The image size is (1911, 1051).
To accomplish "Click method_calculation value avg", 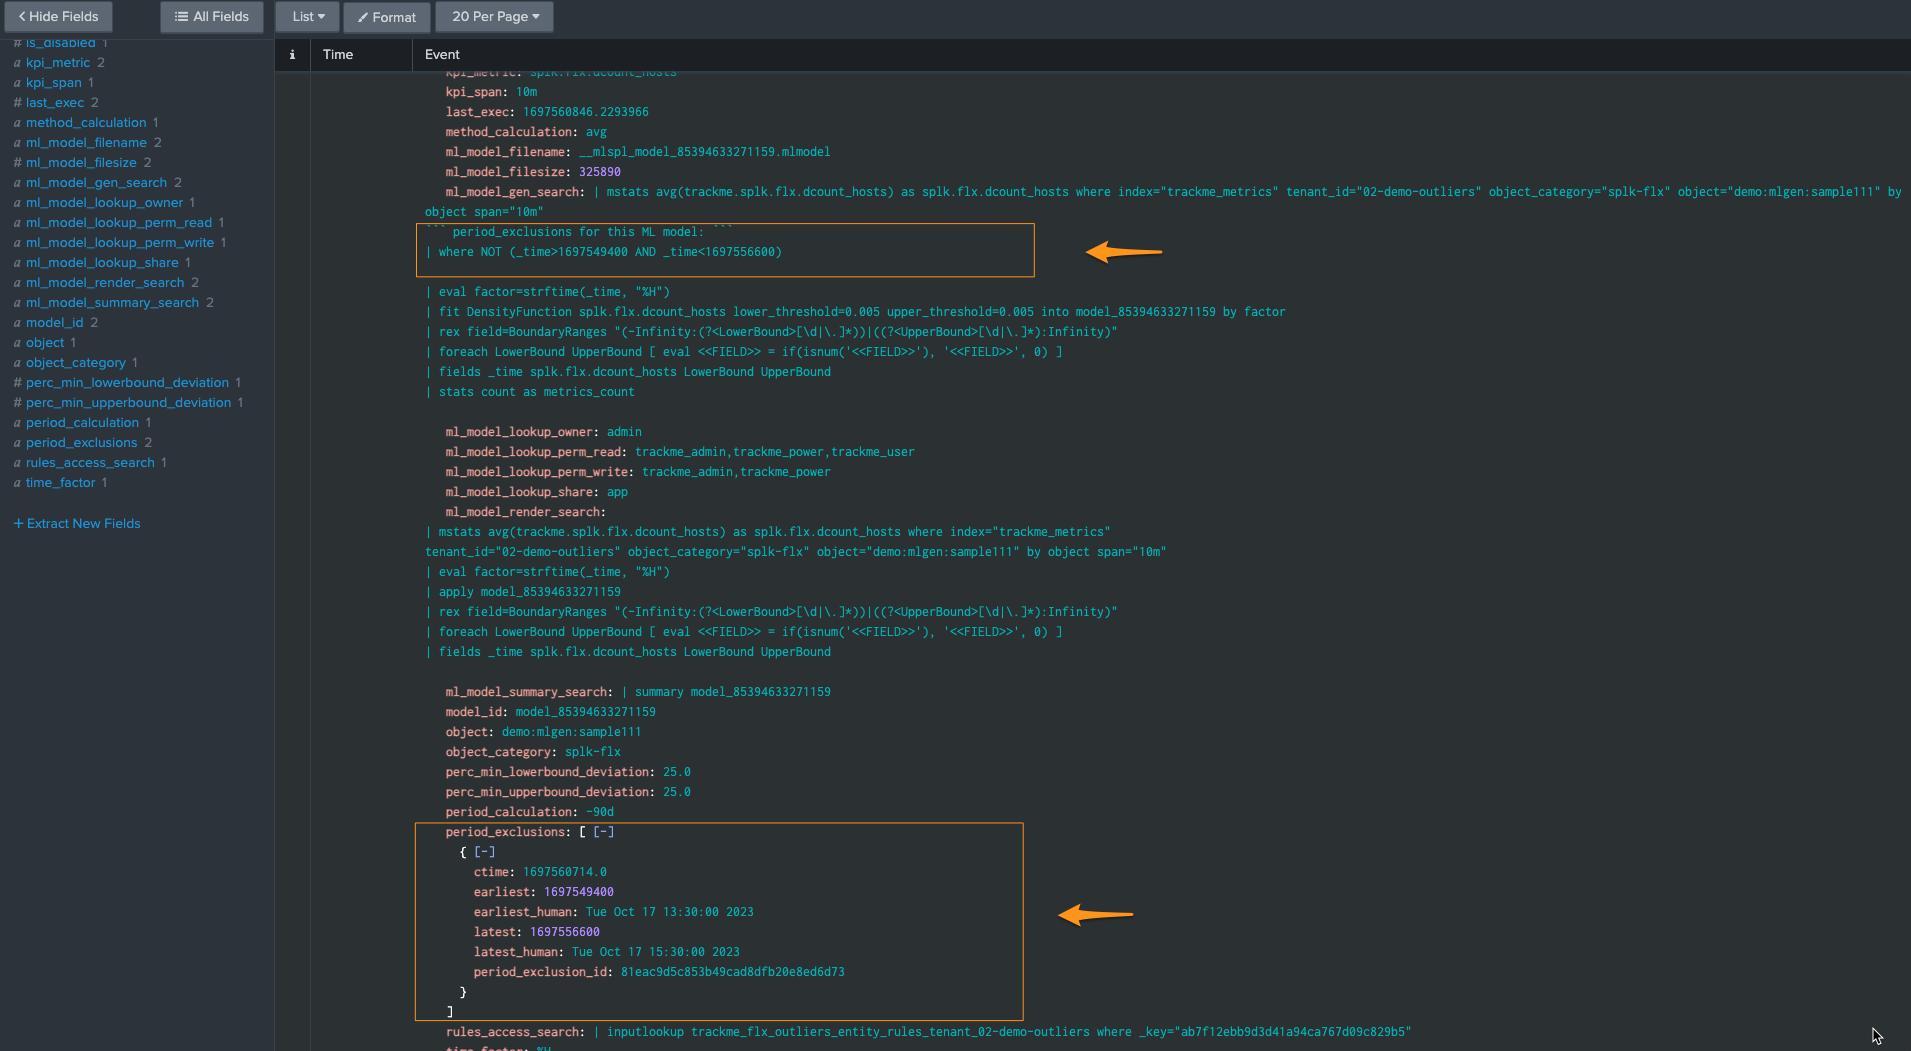I will [596, 132].
